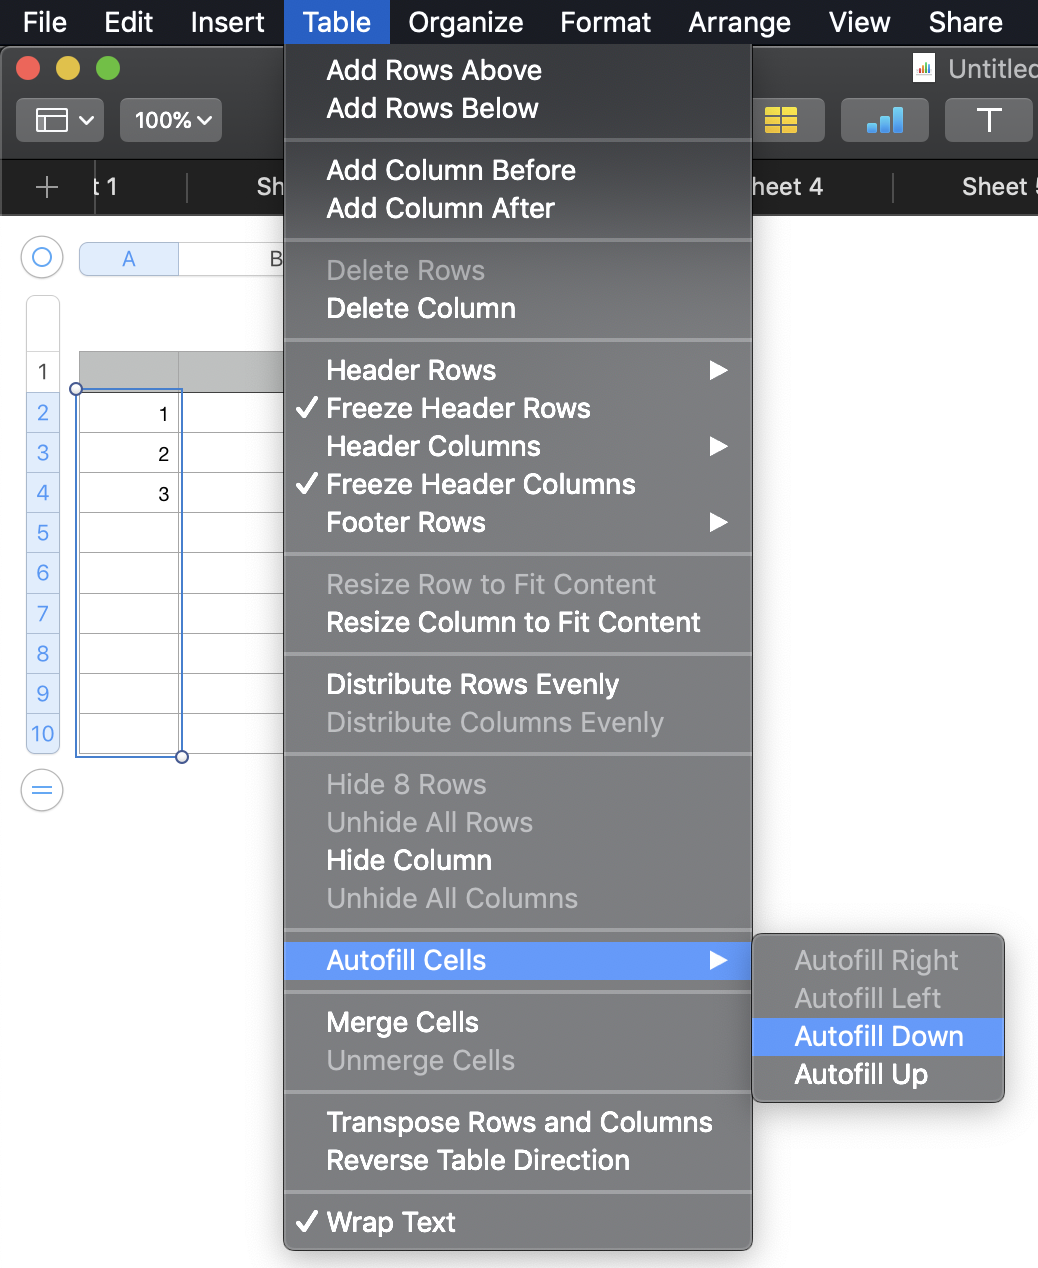Open the 100% zoom dropdown
This screenshot has width=1038, height=1268.
(x=172, y=120)
